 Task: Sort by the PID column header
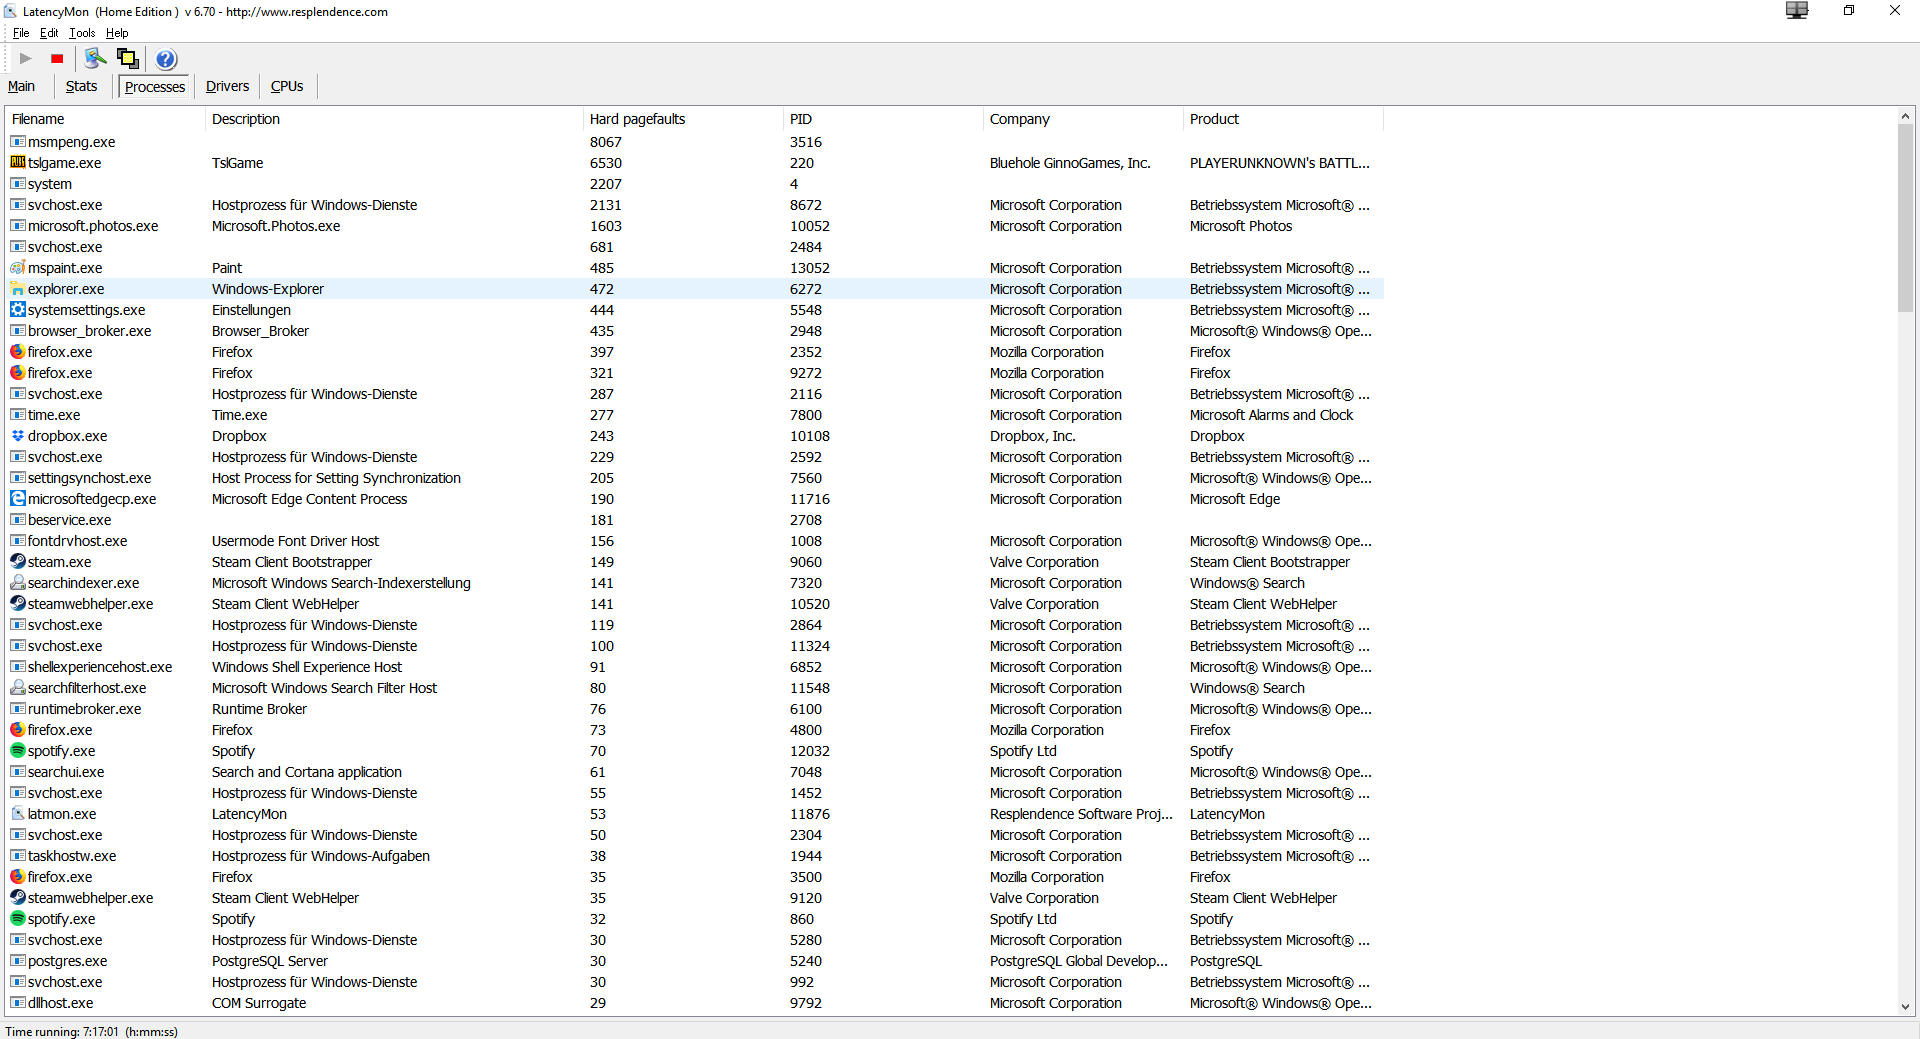(x=884, y=119)
